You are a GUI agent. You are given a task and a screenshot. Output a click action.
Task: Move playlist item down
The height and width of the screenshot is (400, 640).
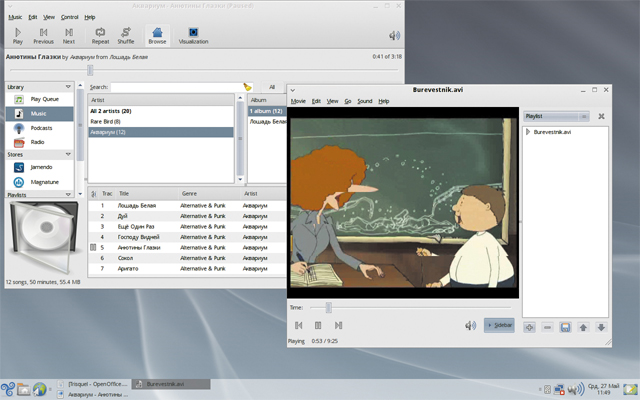pos(601,327)
